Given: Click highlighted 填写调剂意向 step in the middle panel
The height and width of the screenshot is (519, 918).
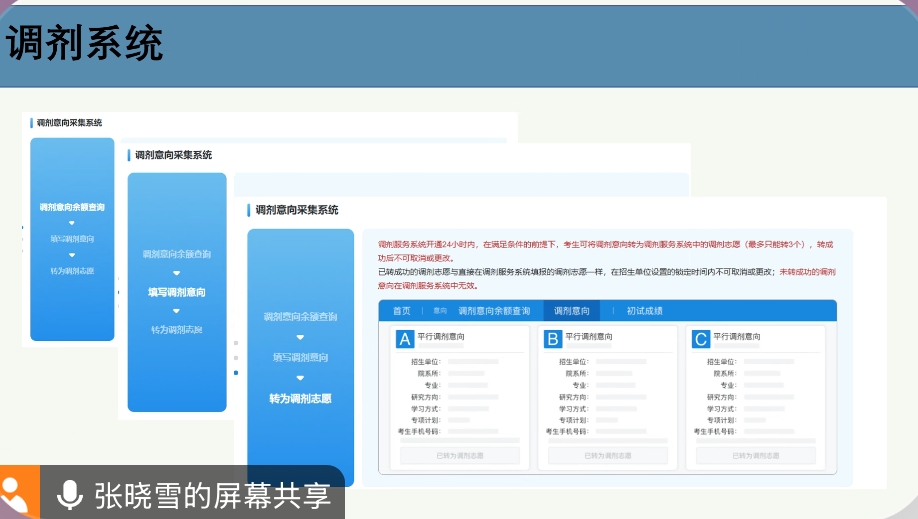Looking at the screenshot, I should (176, 292).
